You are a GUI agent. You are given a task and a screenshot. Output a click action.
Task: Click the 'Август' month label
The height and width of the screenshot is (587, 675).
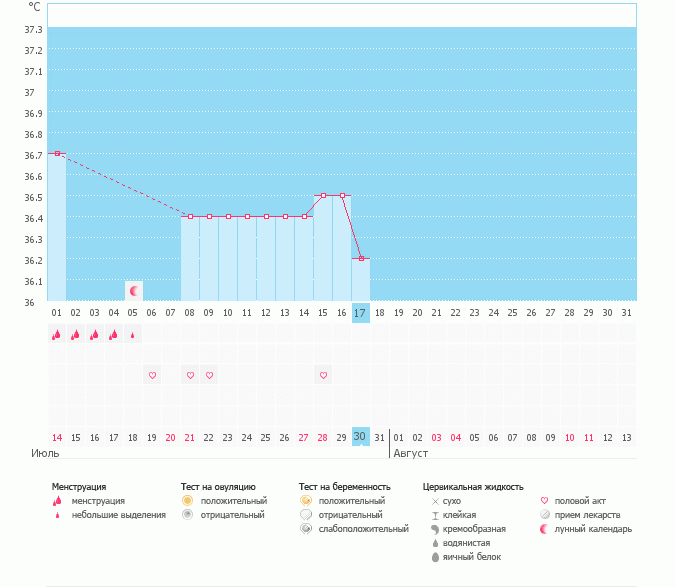pos(410,453)
